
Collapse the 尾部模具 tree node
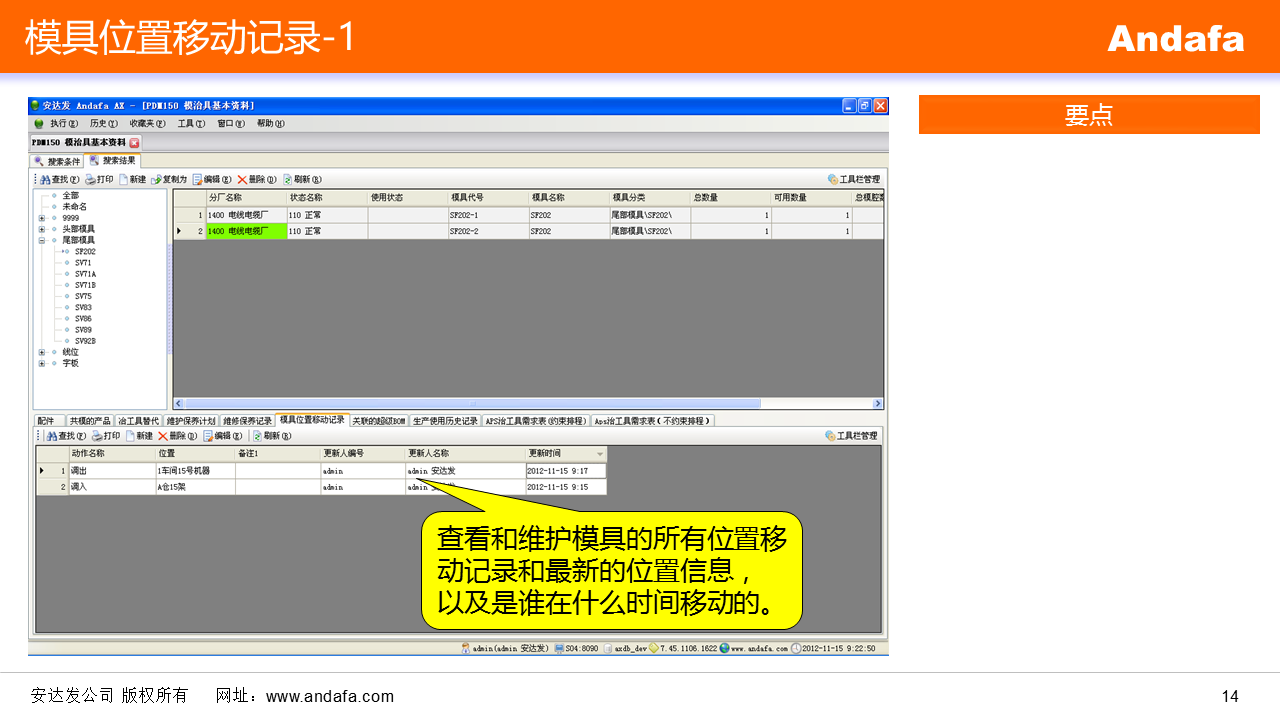(42, 240)
